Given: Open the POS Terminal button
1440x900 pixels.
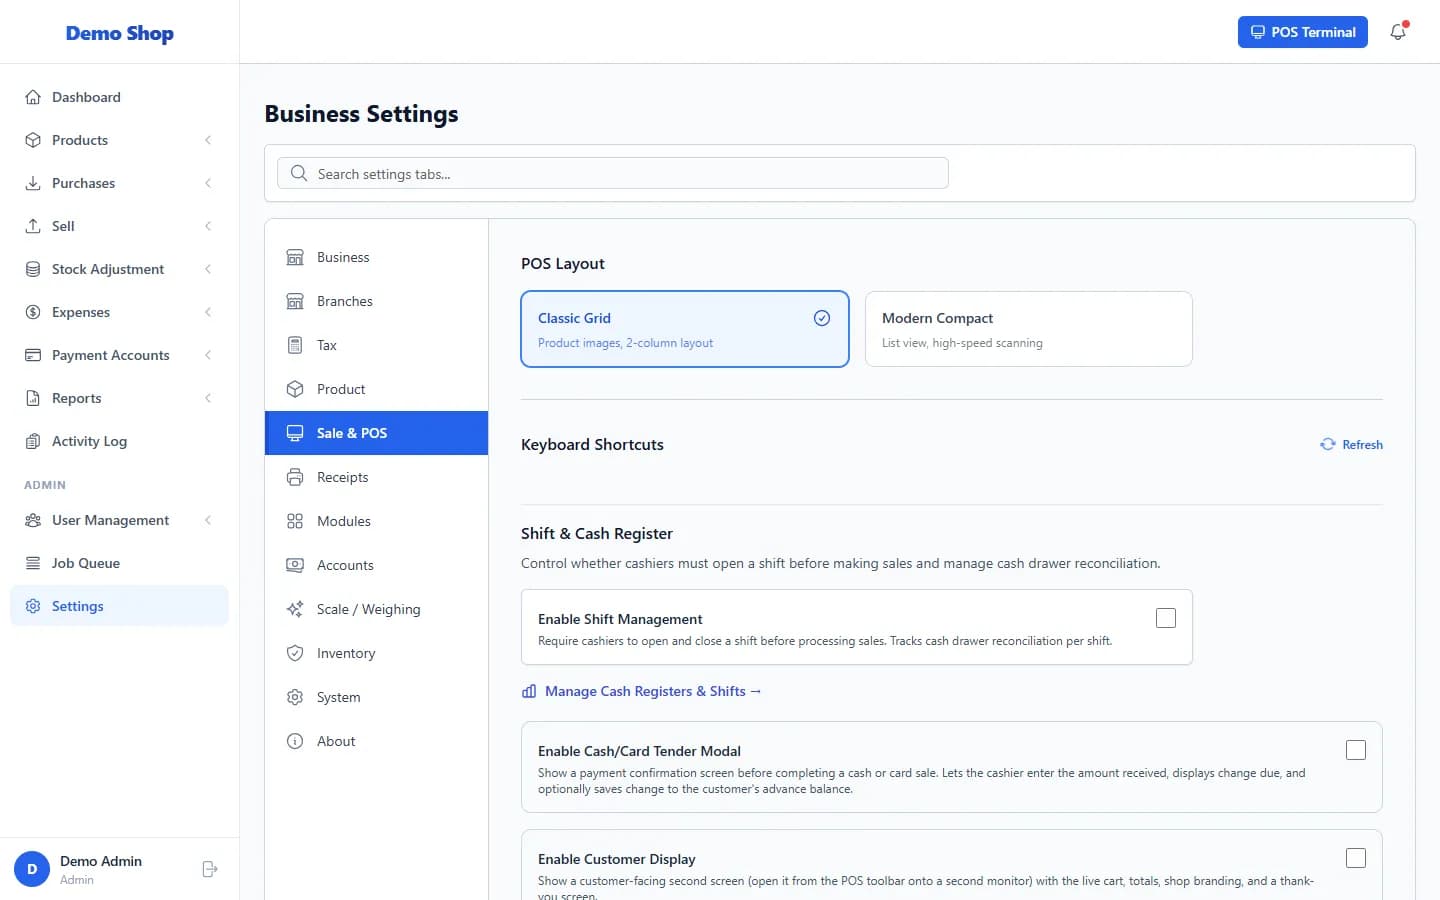Looking at the screenshot, I should [x=1302, y=32].
